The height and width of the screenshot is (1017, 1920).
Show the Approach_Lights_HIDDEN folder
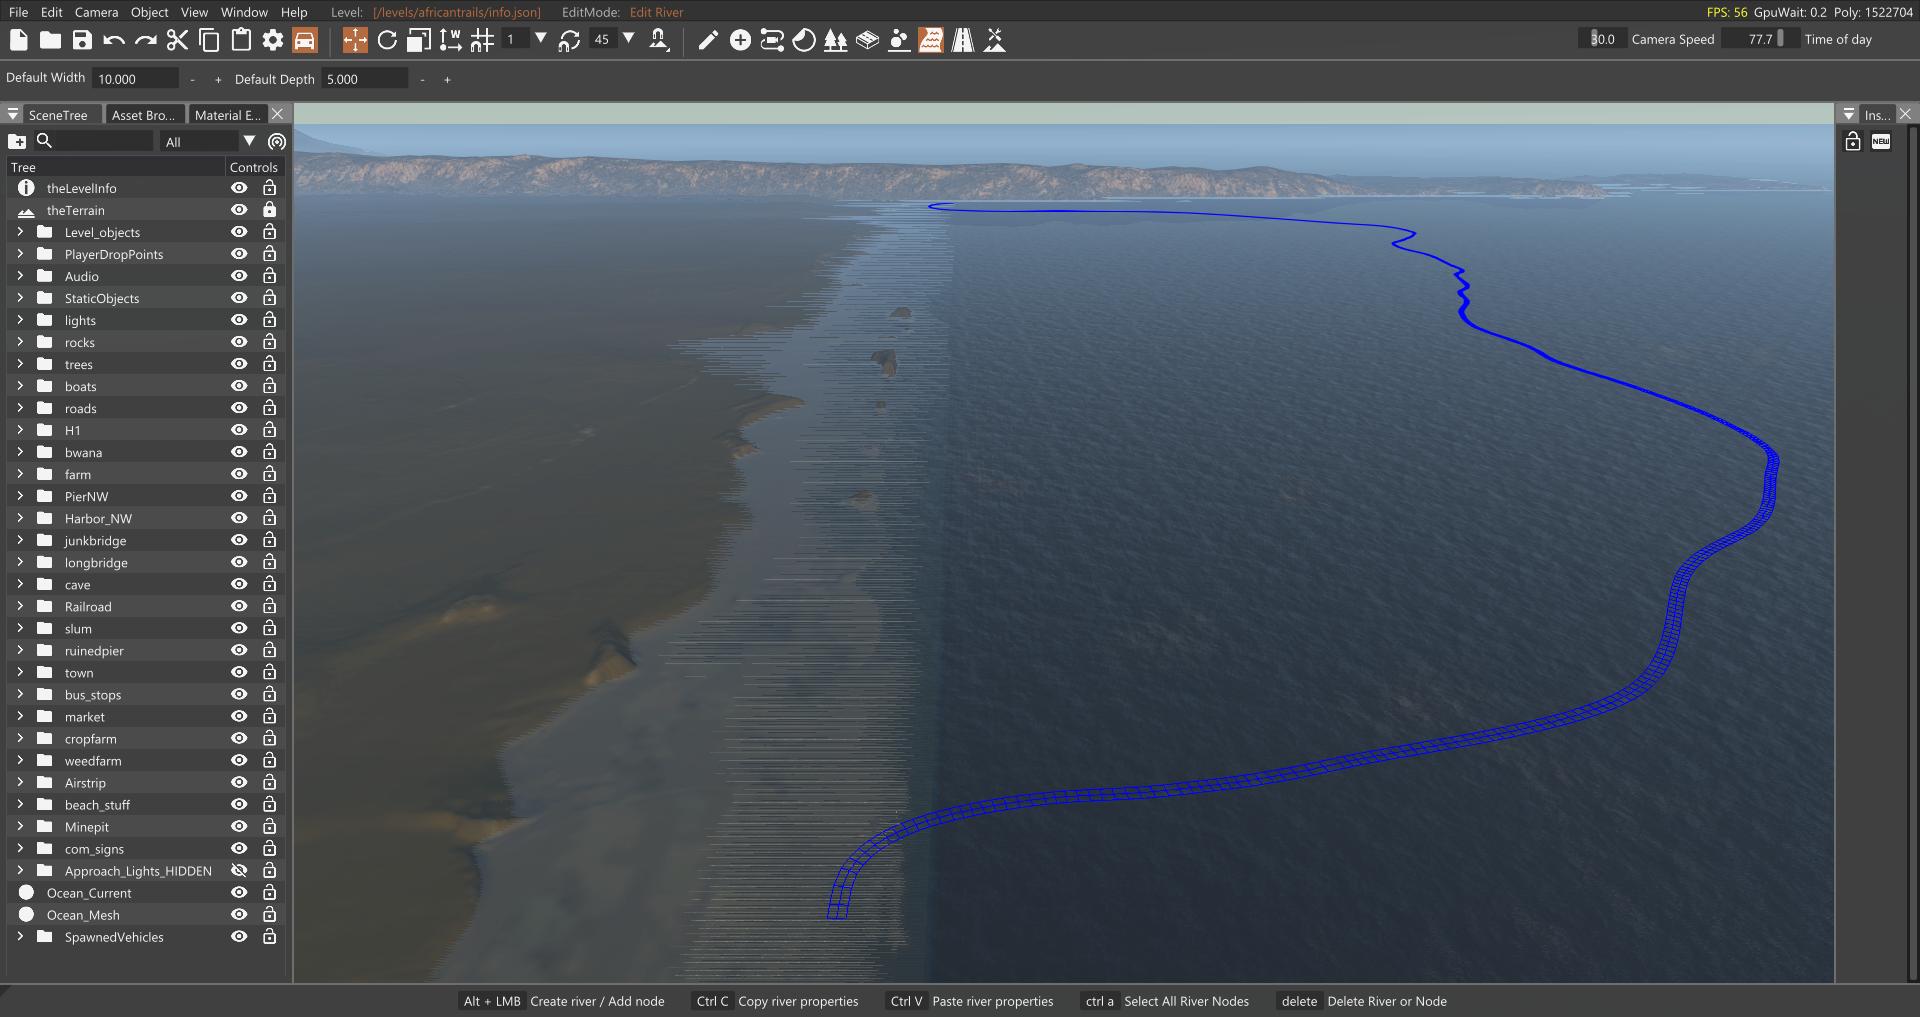pos(239,870)
